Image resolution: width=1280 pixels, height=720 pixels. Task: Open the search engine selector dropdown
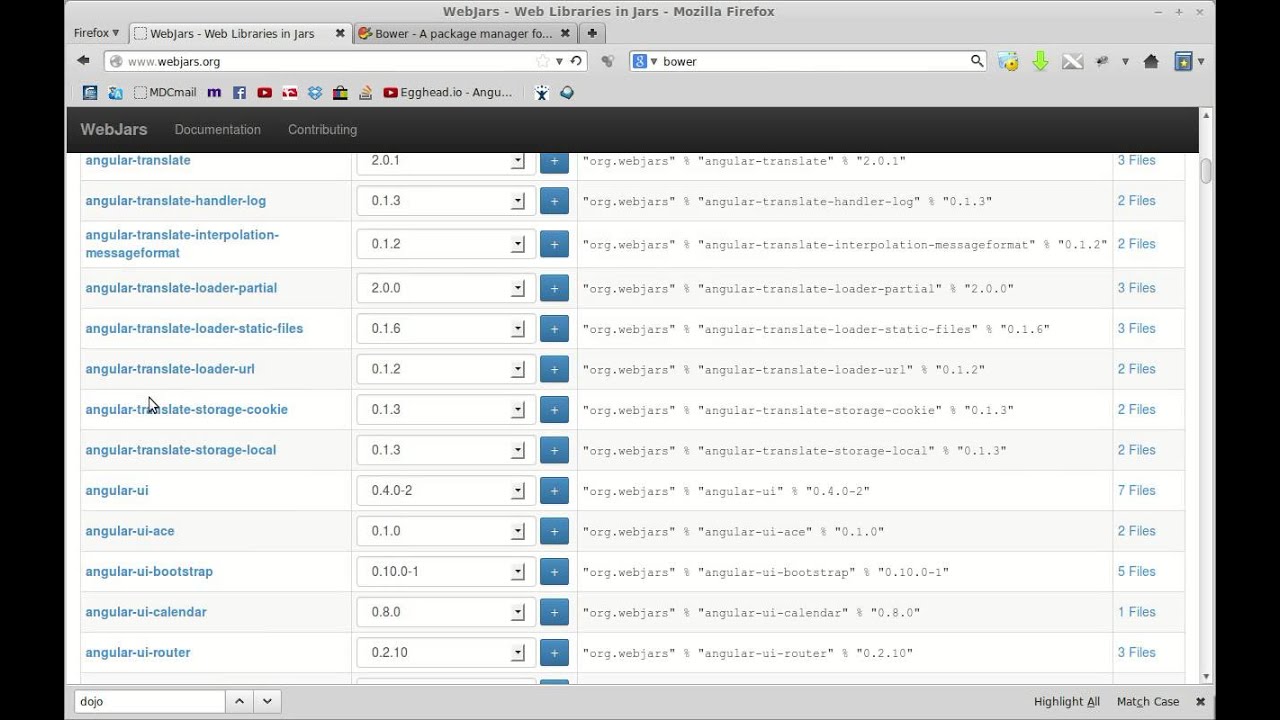coord(646,61)
